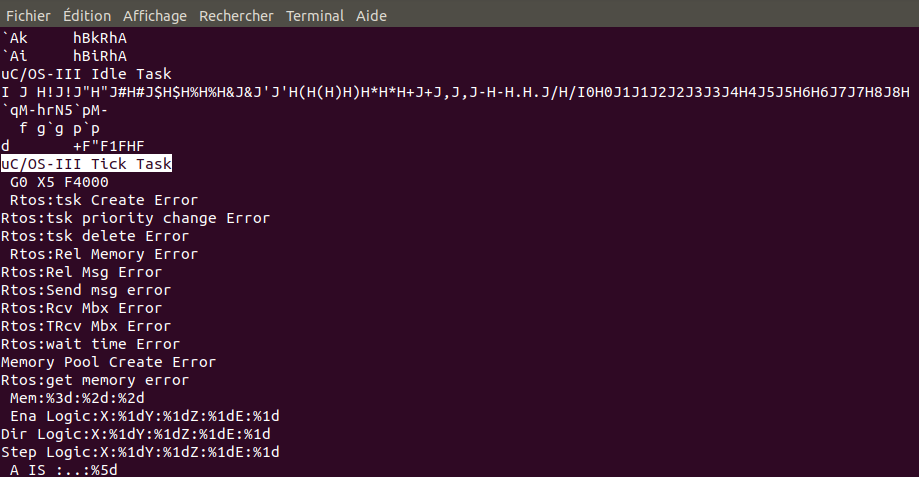Click the Rtos:Send msg error line

coord(86,290)
